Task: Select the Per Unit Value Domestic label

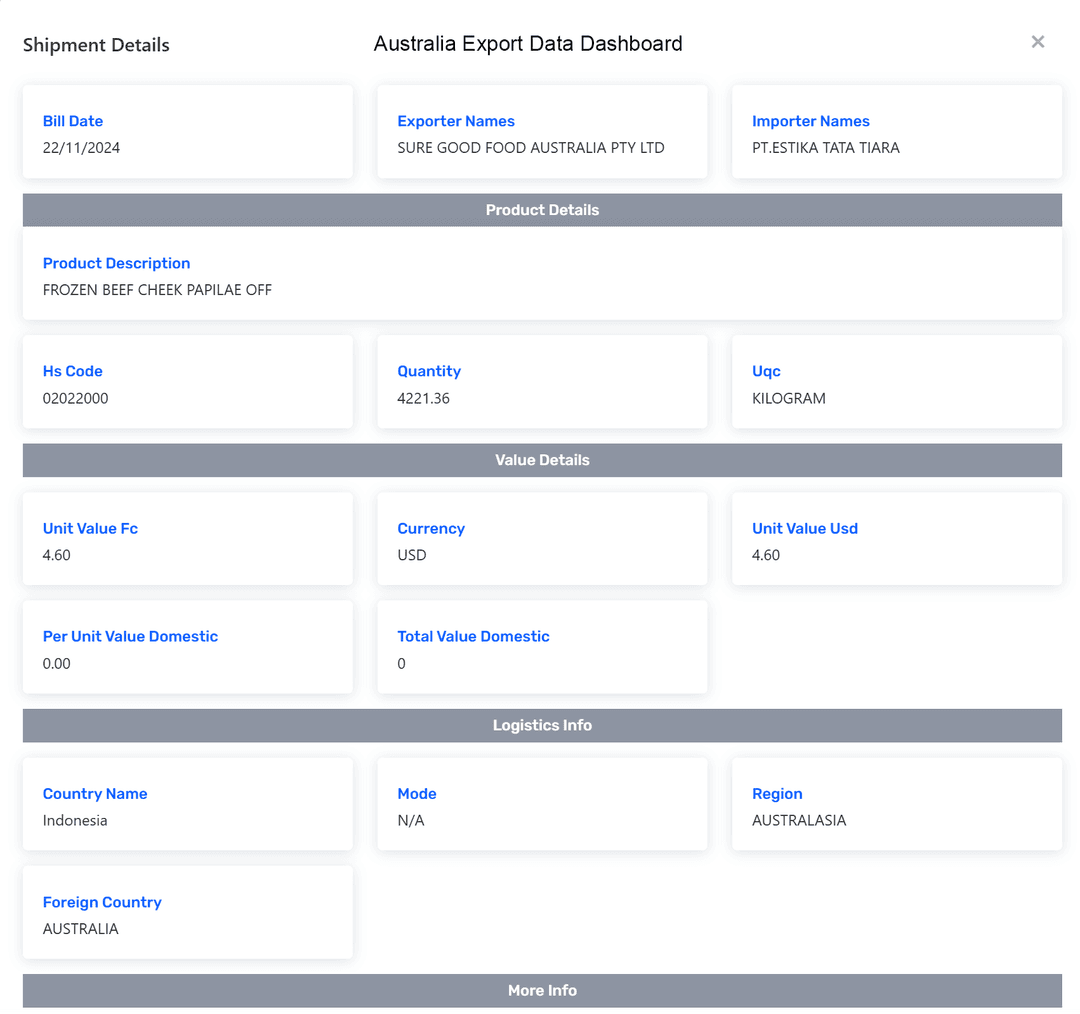Action: click(130, 637)
